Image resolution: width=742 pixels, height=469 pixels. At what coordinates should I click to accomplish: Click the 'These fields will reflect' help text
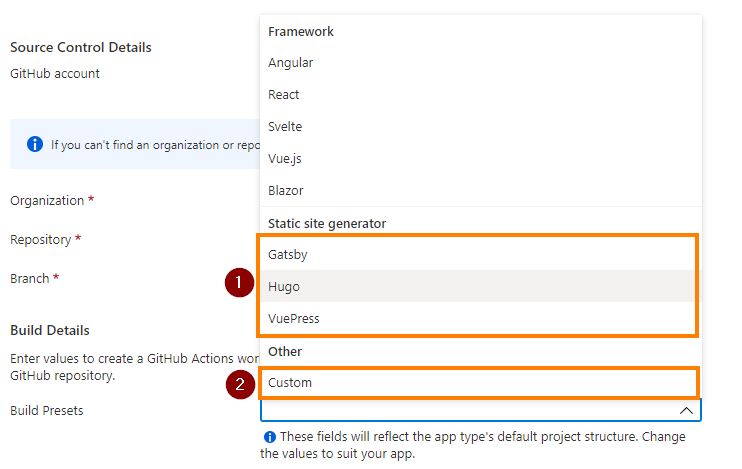click(473, 445)
